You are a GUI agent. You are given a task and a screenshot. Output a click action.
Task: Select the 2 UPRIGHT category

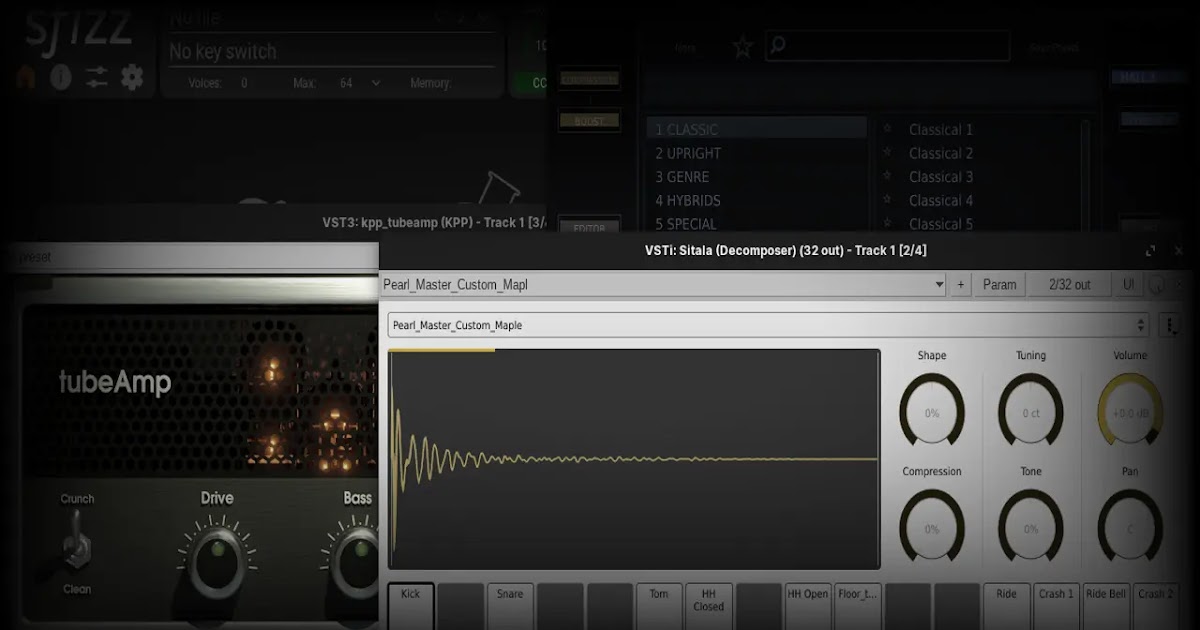pyautogui.click(x=688, y=153)
